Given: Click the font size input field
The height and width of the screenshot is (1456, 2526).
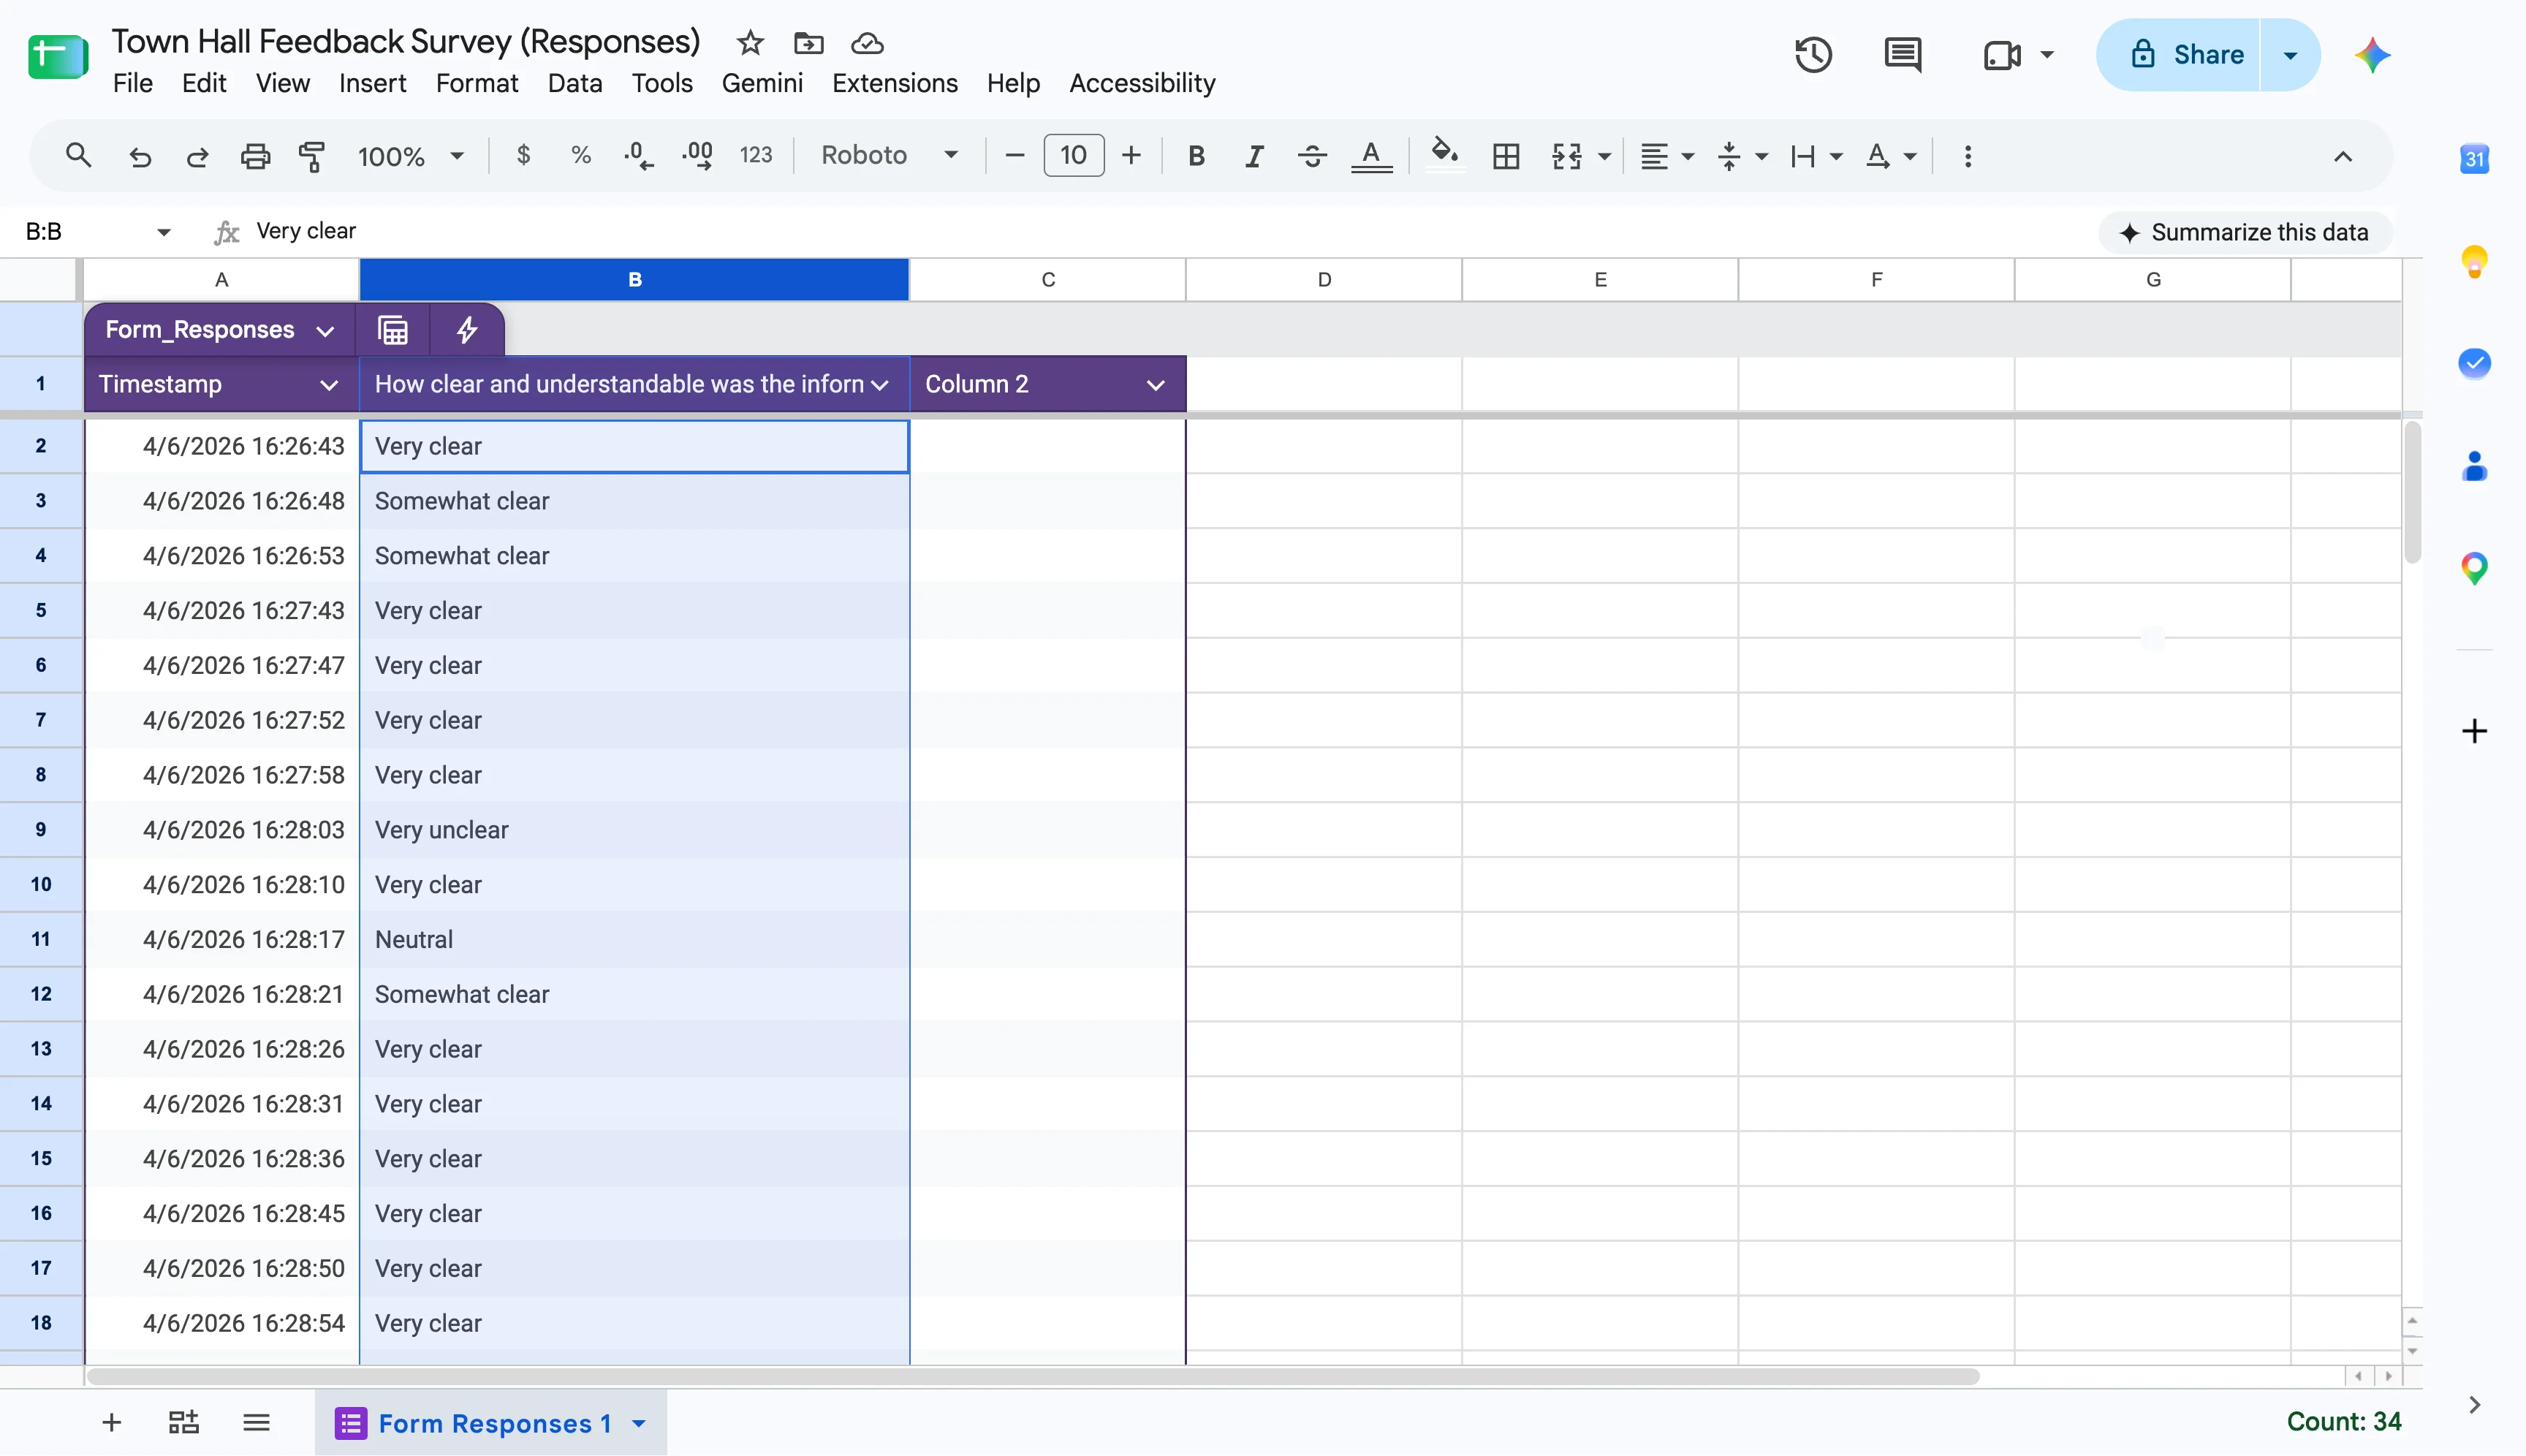Looking at the screenshot, I should click(1073, 155).
